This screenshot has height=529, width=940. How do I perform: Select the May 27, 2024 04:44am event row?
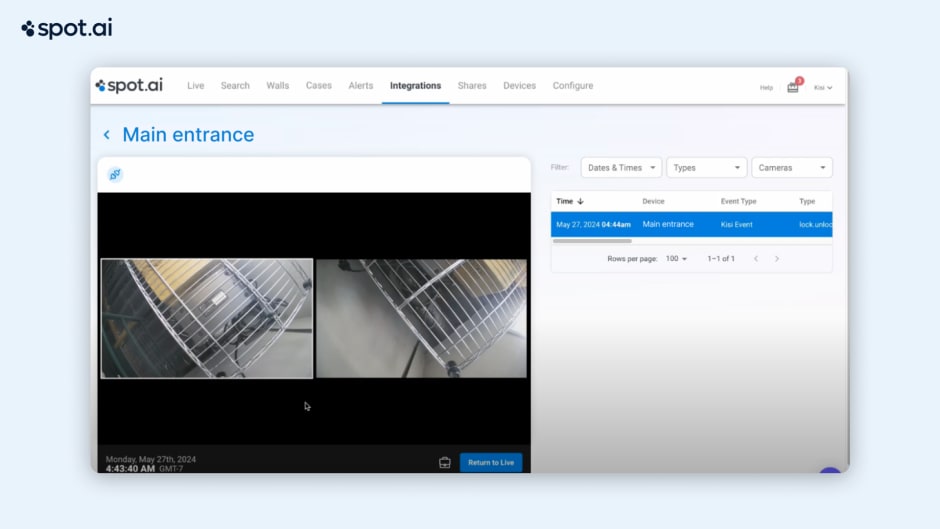pos(691,224)
